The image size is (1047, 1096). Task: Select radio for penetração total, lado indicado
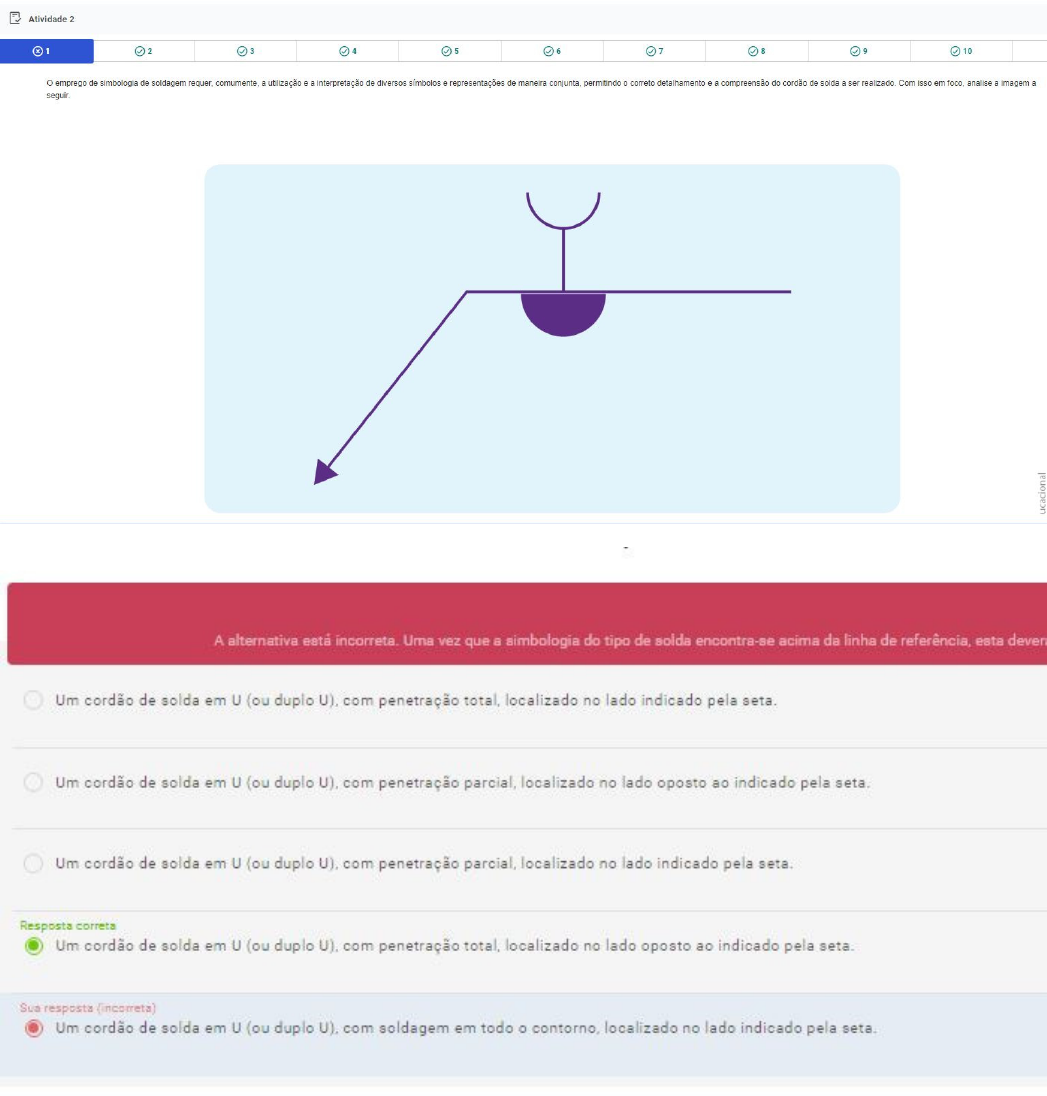pos(33,701)
